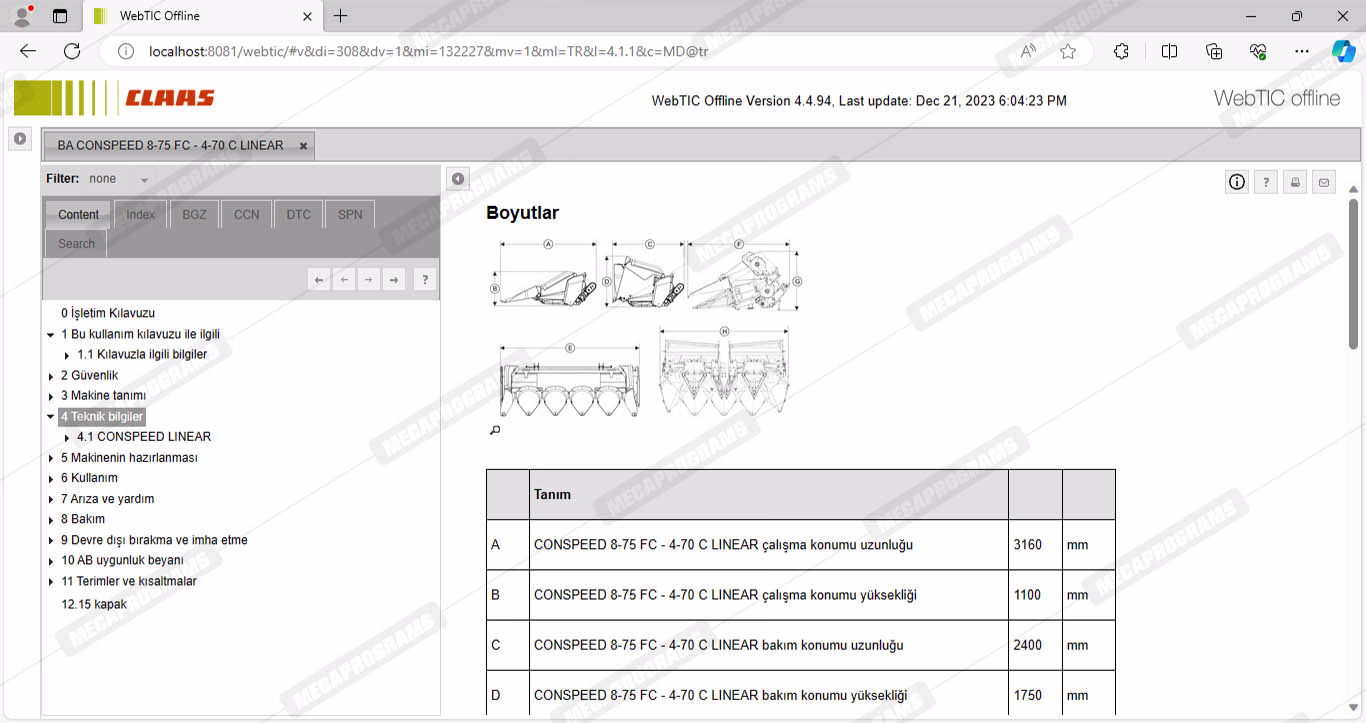Expand the 2 Güvenlik tree node
The image size is (1366, 723).
(x=51, y=376)
